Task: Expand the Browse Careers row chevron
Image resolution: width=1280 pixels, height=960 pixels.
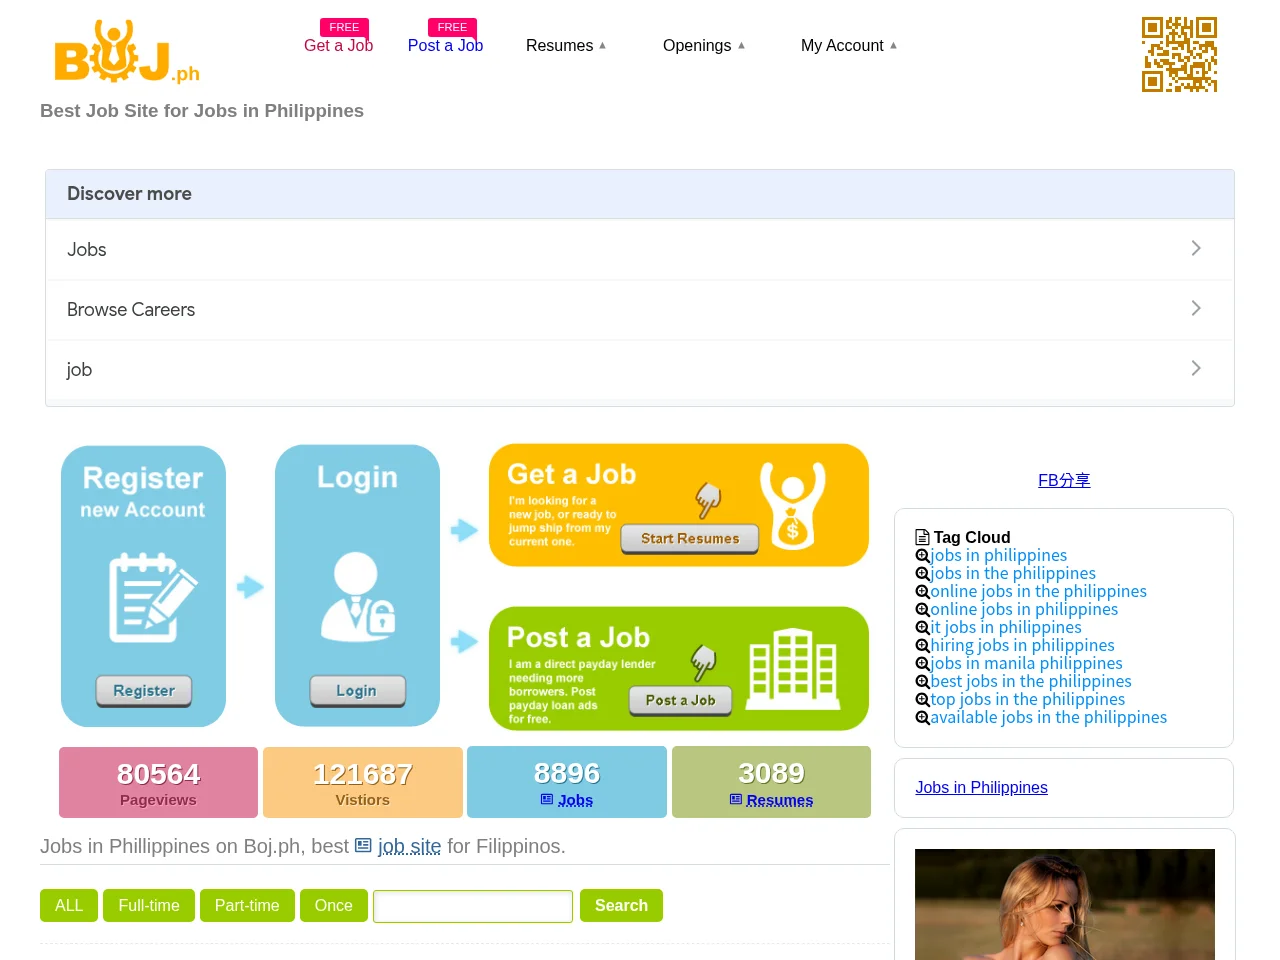Action: pos(1196,308)
